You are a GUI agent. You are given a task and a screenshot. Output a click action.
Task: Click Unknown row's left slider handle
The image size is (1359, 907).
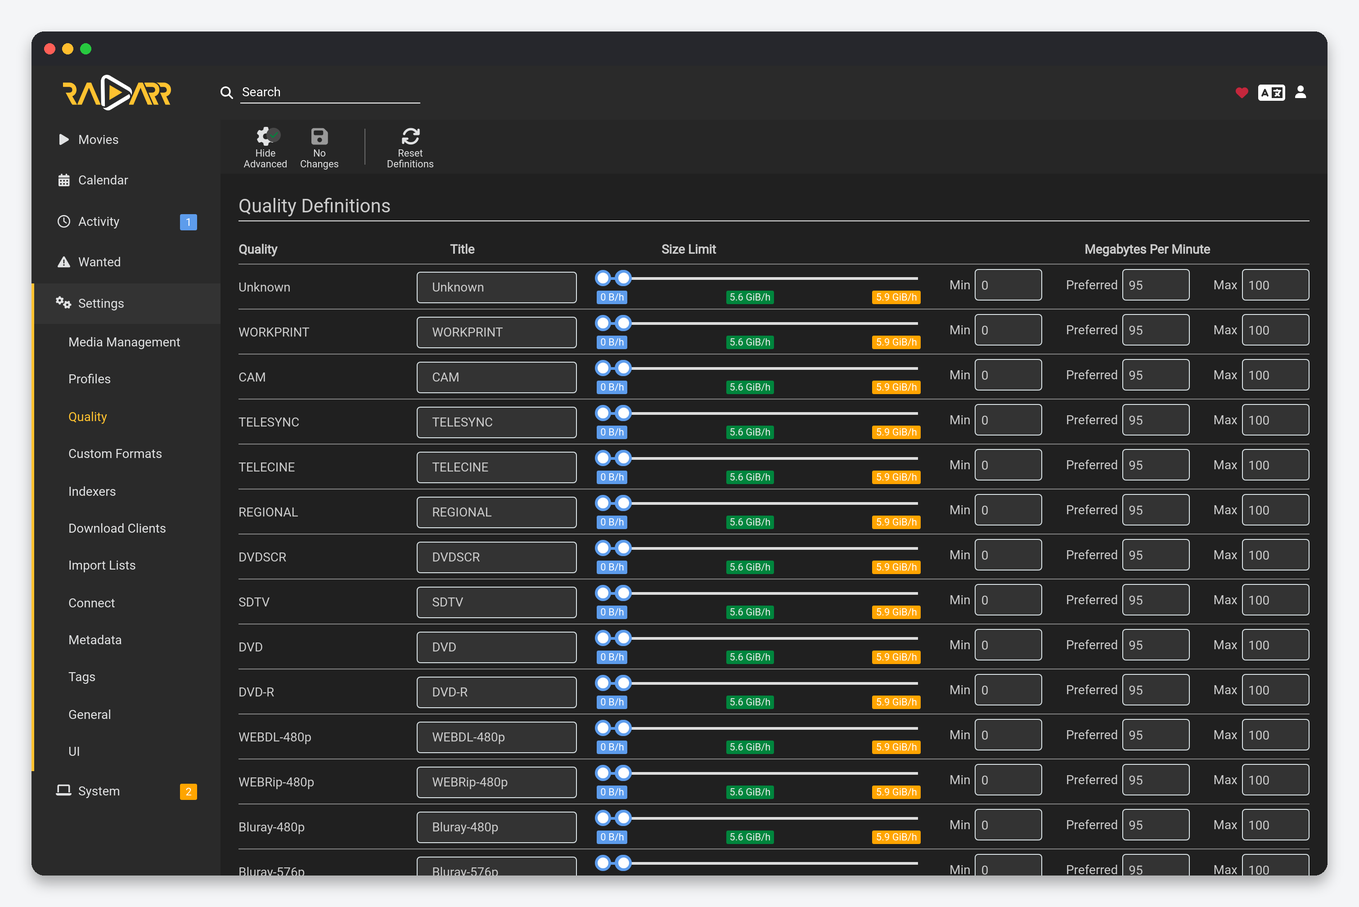603,278
